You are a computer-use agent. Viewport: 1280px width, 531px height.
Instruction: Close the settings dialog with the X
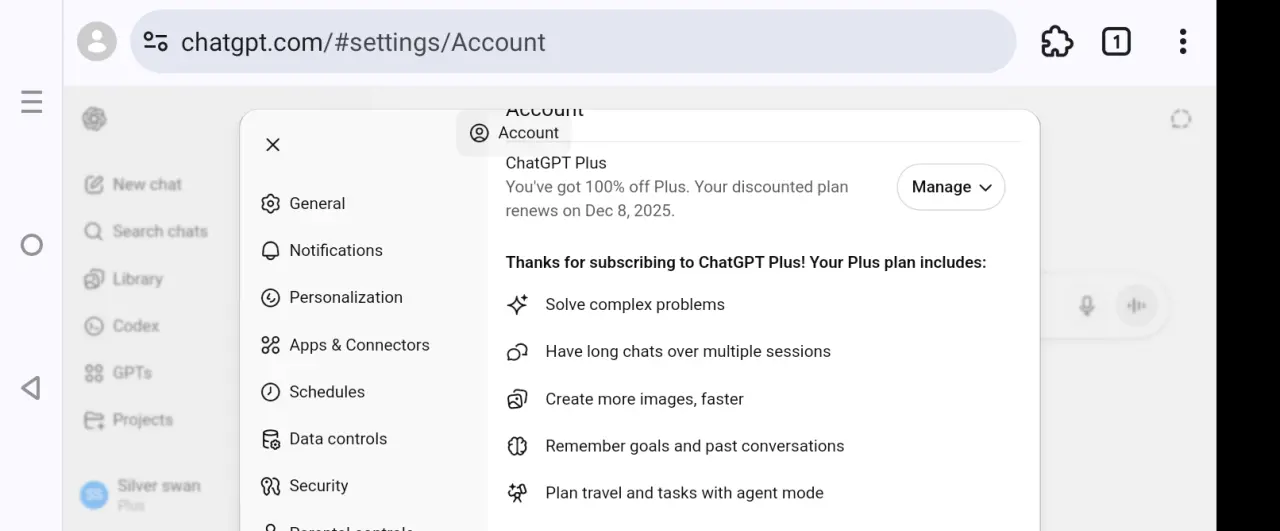[x=273, y=145]
